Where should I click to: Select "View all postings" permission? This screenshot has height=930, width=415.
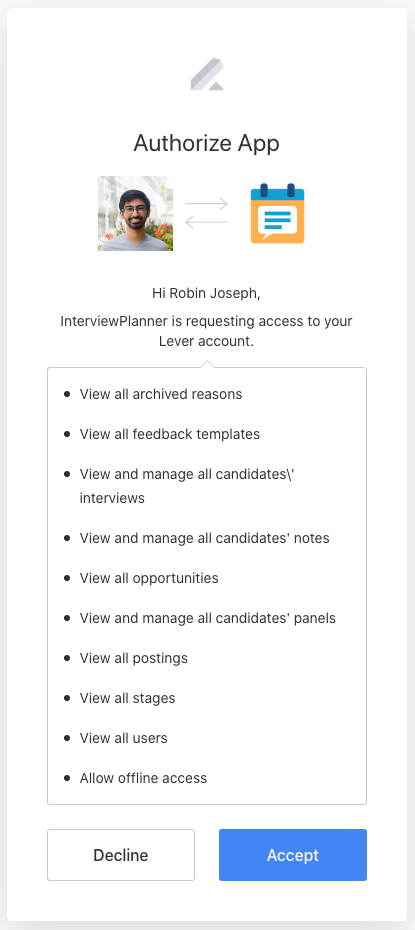(x=134, y=658)
